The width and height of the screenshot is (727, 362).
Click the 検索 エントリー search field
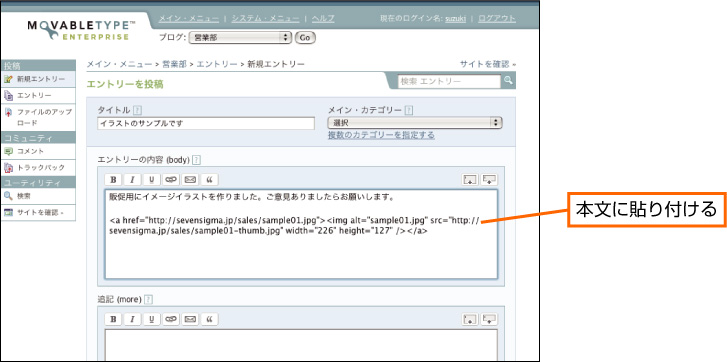(x=450, y=82)
